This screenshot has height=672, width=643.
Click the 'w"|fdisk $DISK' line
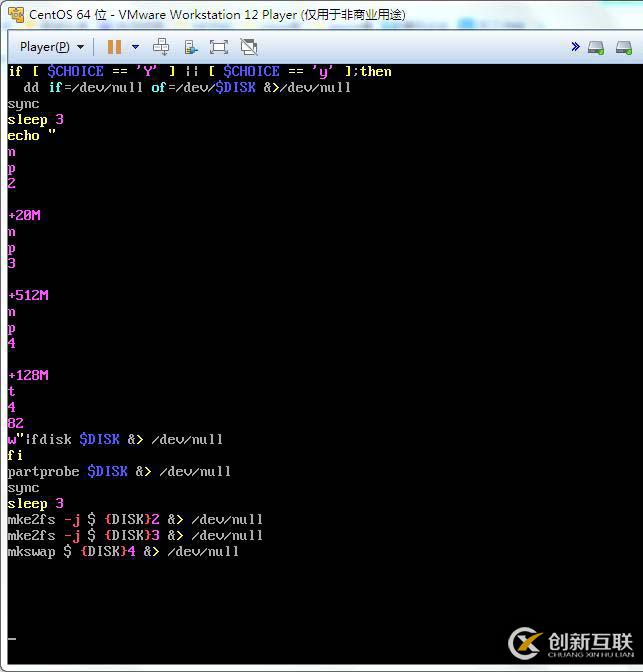pos(115,439)
